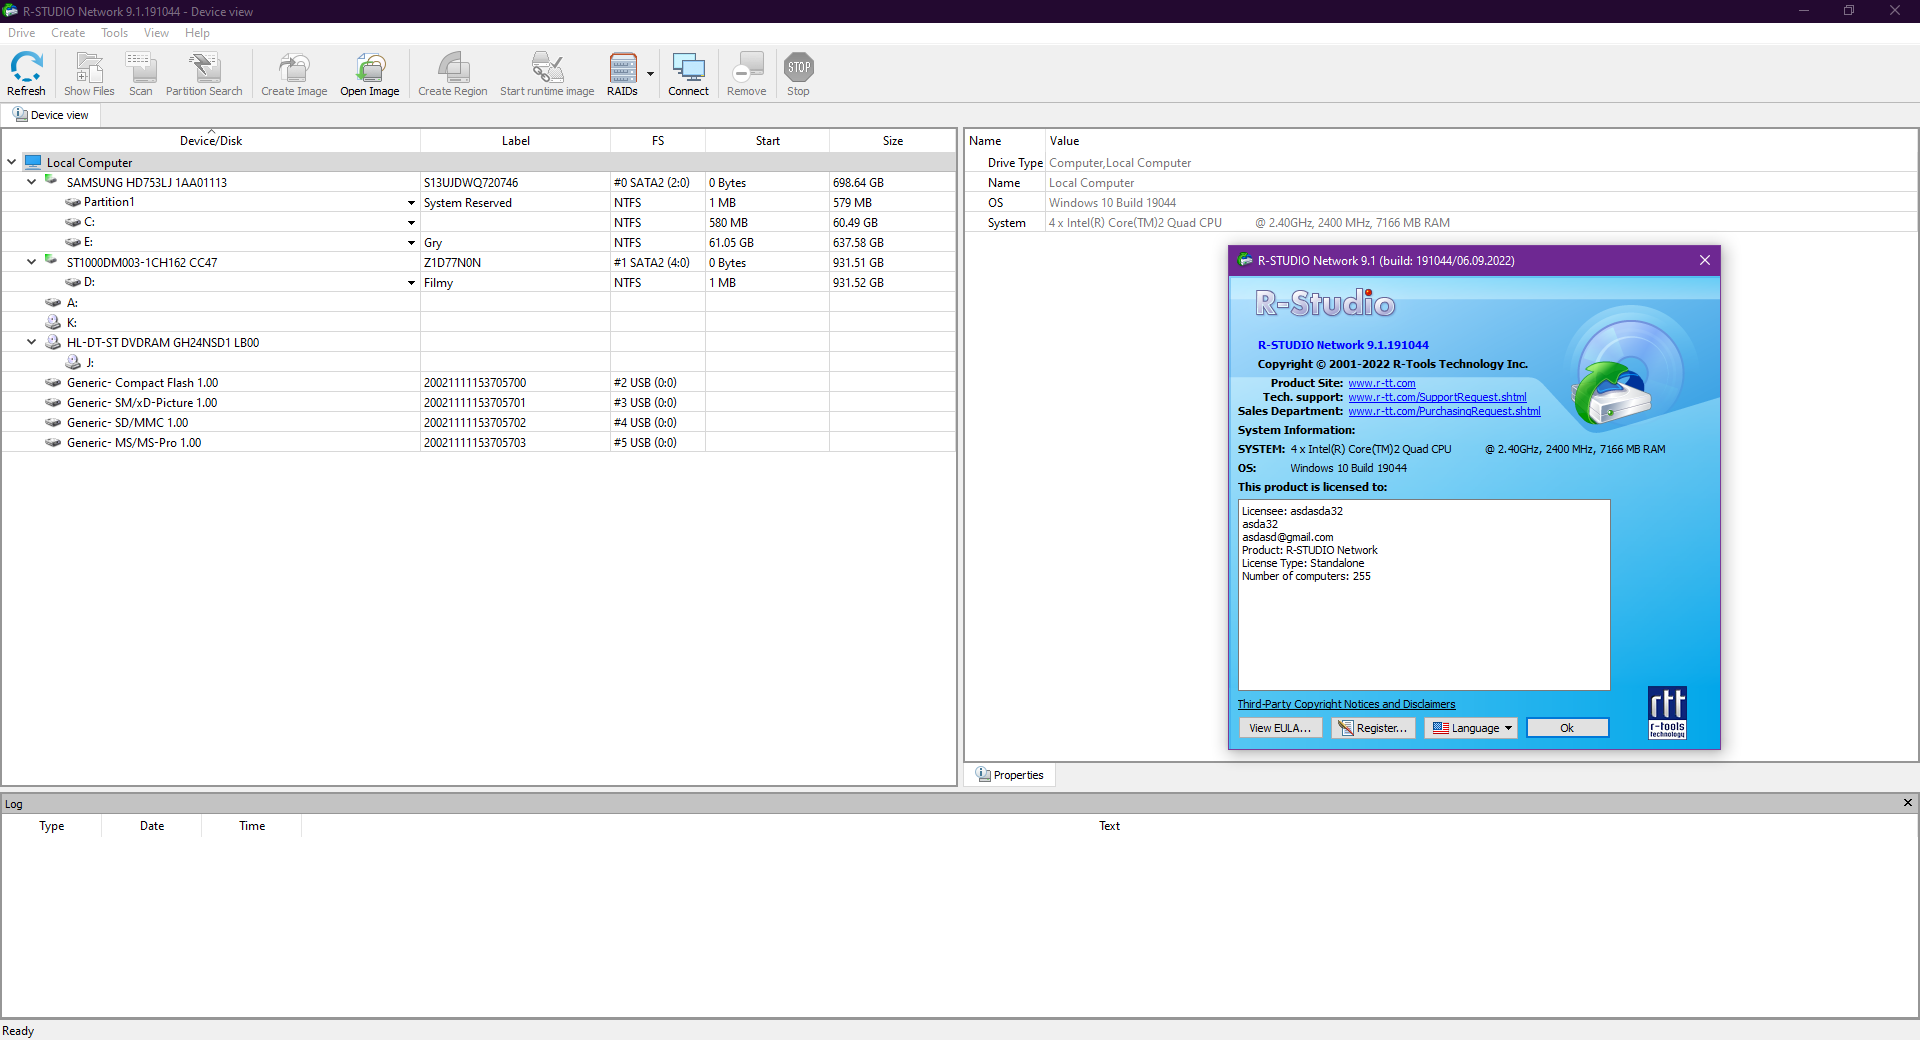Click the Start column header
1920x1040 pixels.
coord(768,141)
